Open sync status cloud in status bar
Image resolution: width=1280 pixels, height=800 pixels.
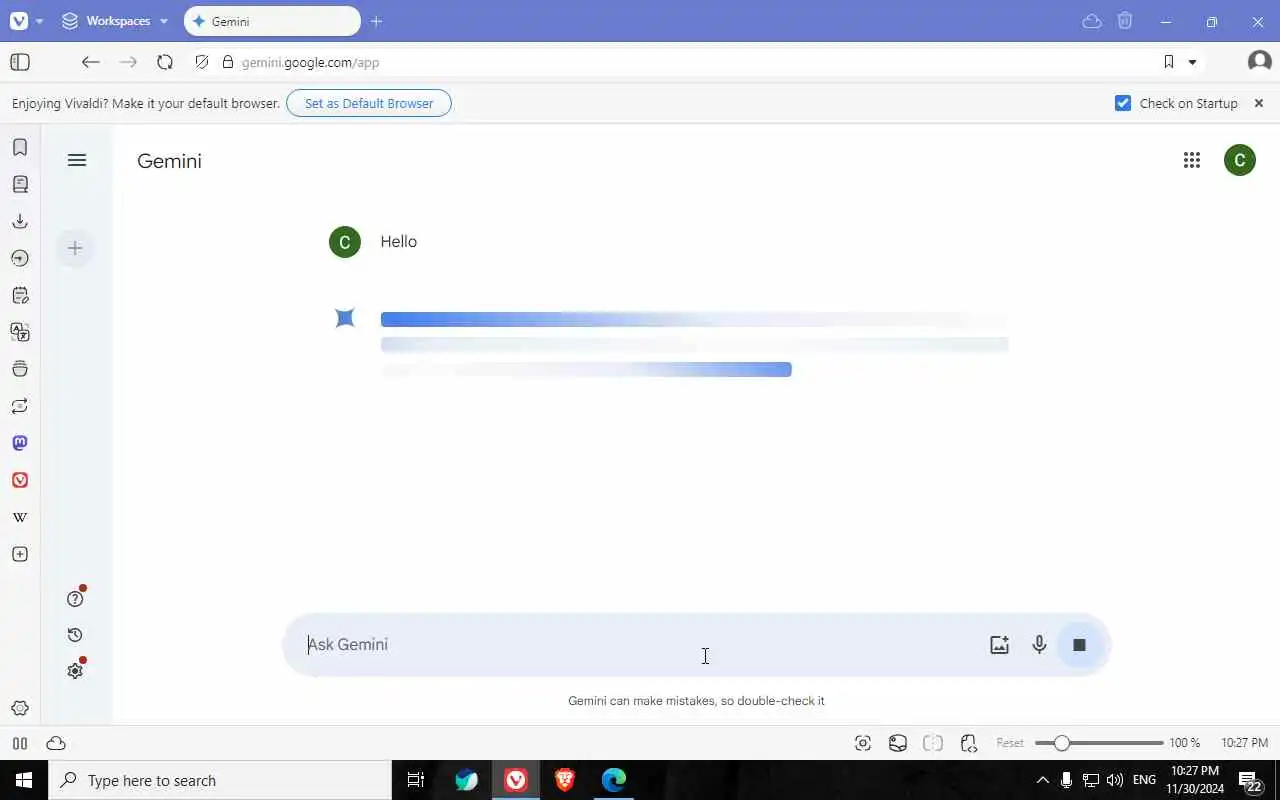coord(56,743)
